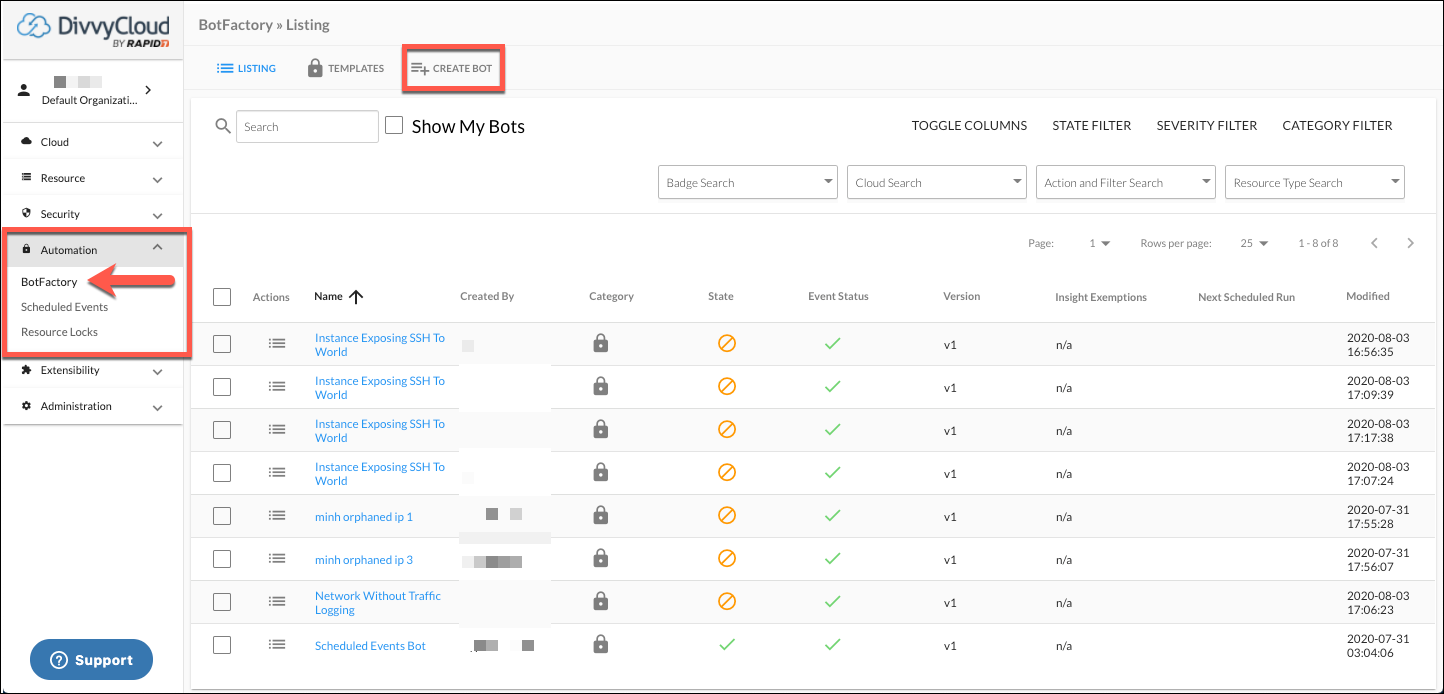Screen dimensions: 1444x694
Task: Open Resource Type Search dropdown
Action: pyautogui.click(x=1315, y=182)
